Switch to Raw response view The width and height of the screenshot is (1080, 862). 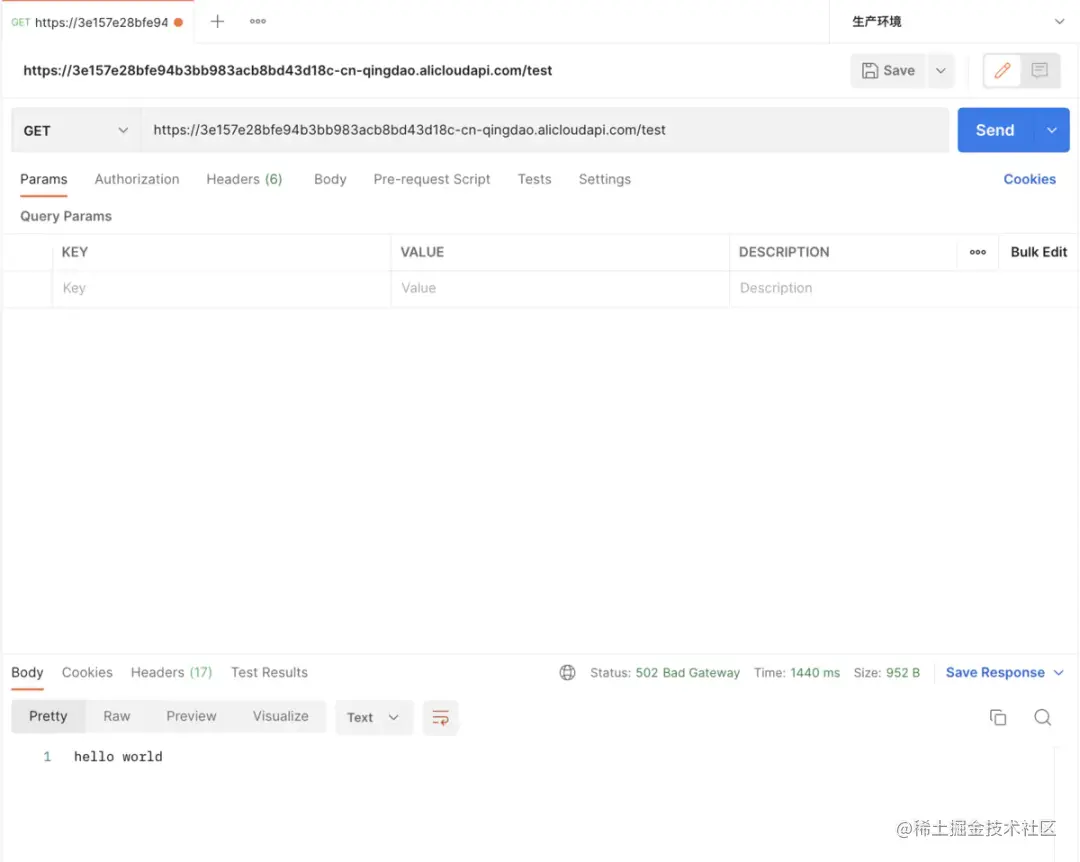116,717
